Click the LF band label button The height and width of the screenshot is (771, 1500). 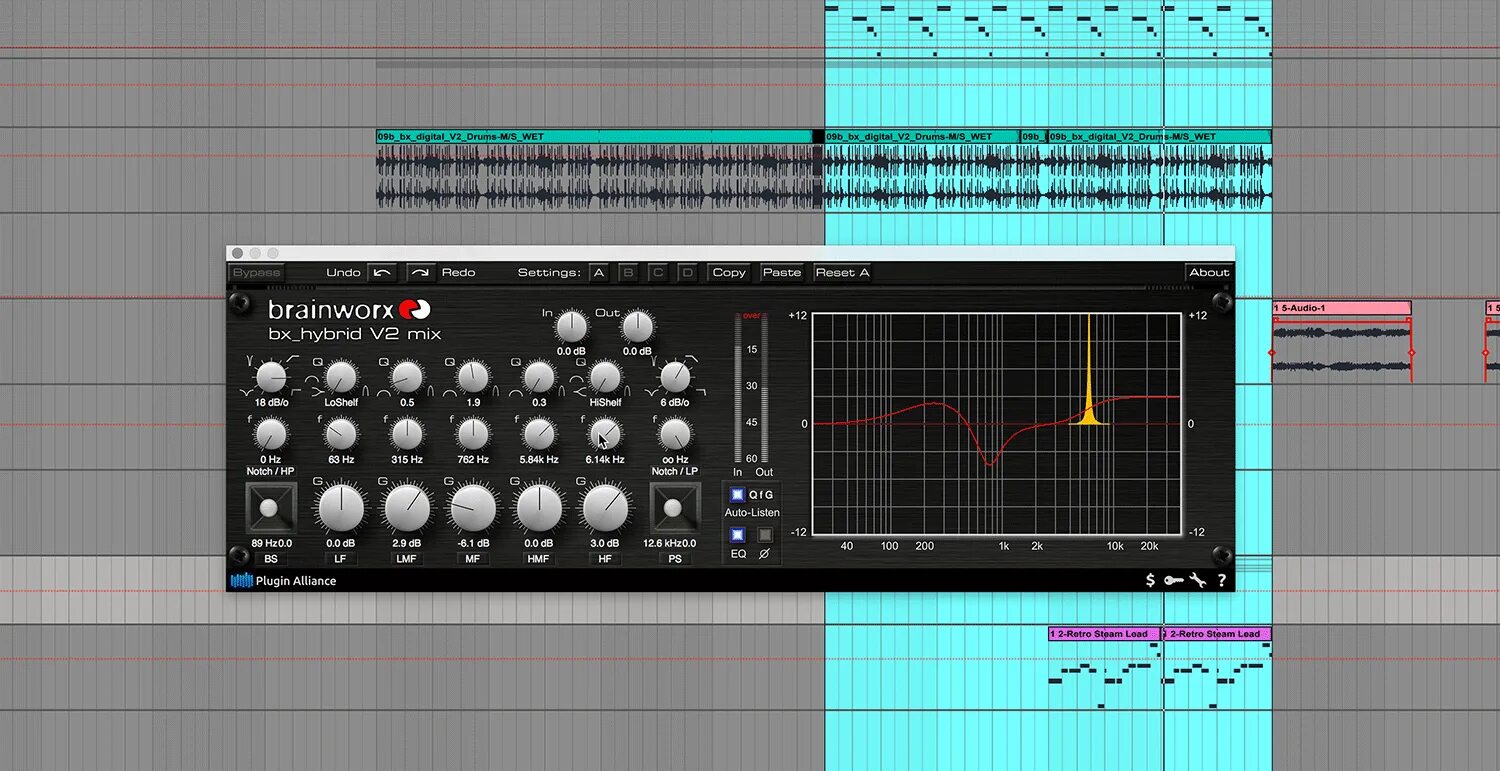pos(340,558)
